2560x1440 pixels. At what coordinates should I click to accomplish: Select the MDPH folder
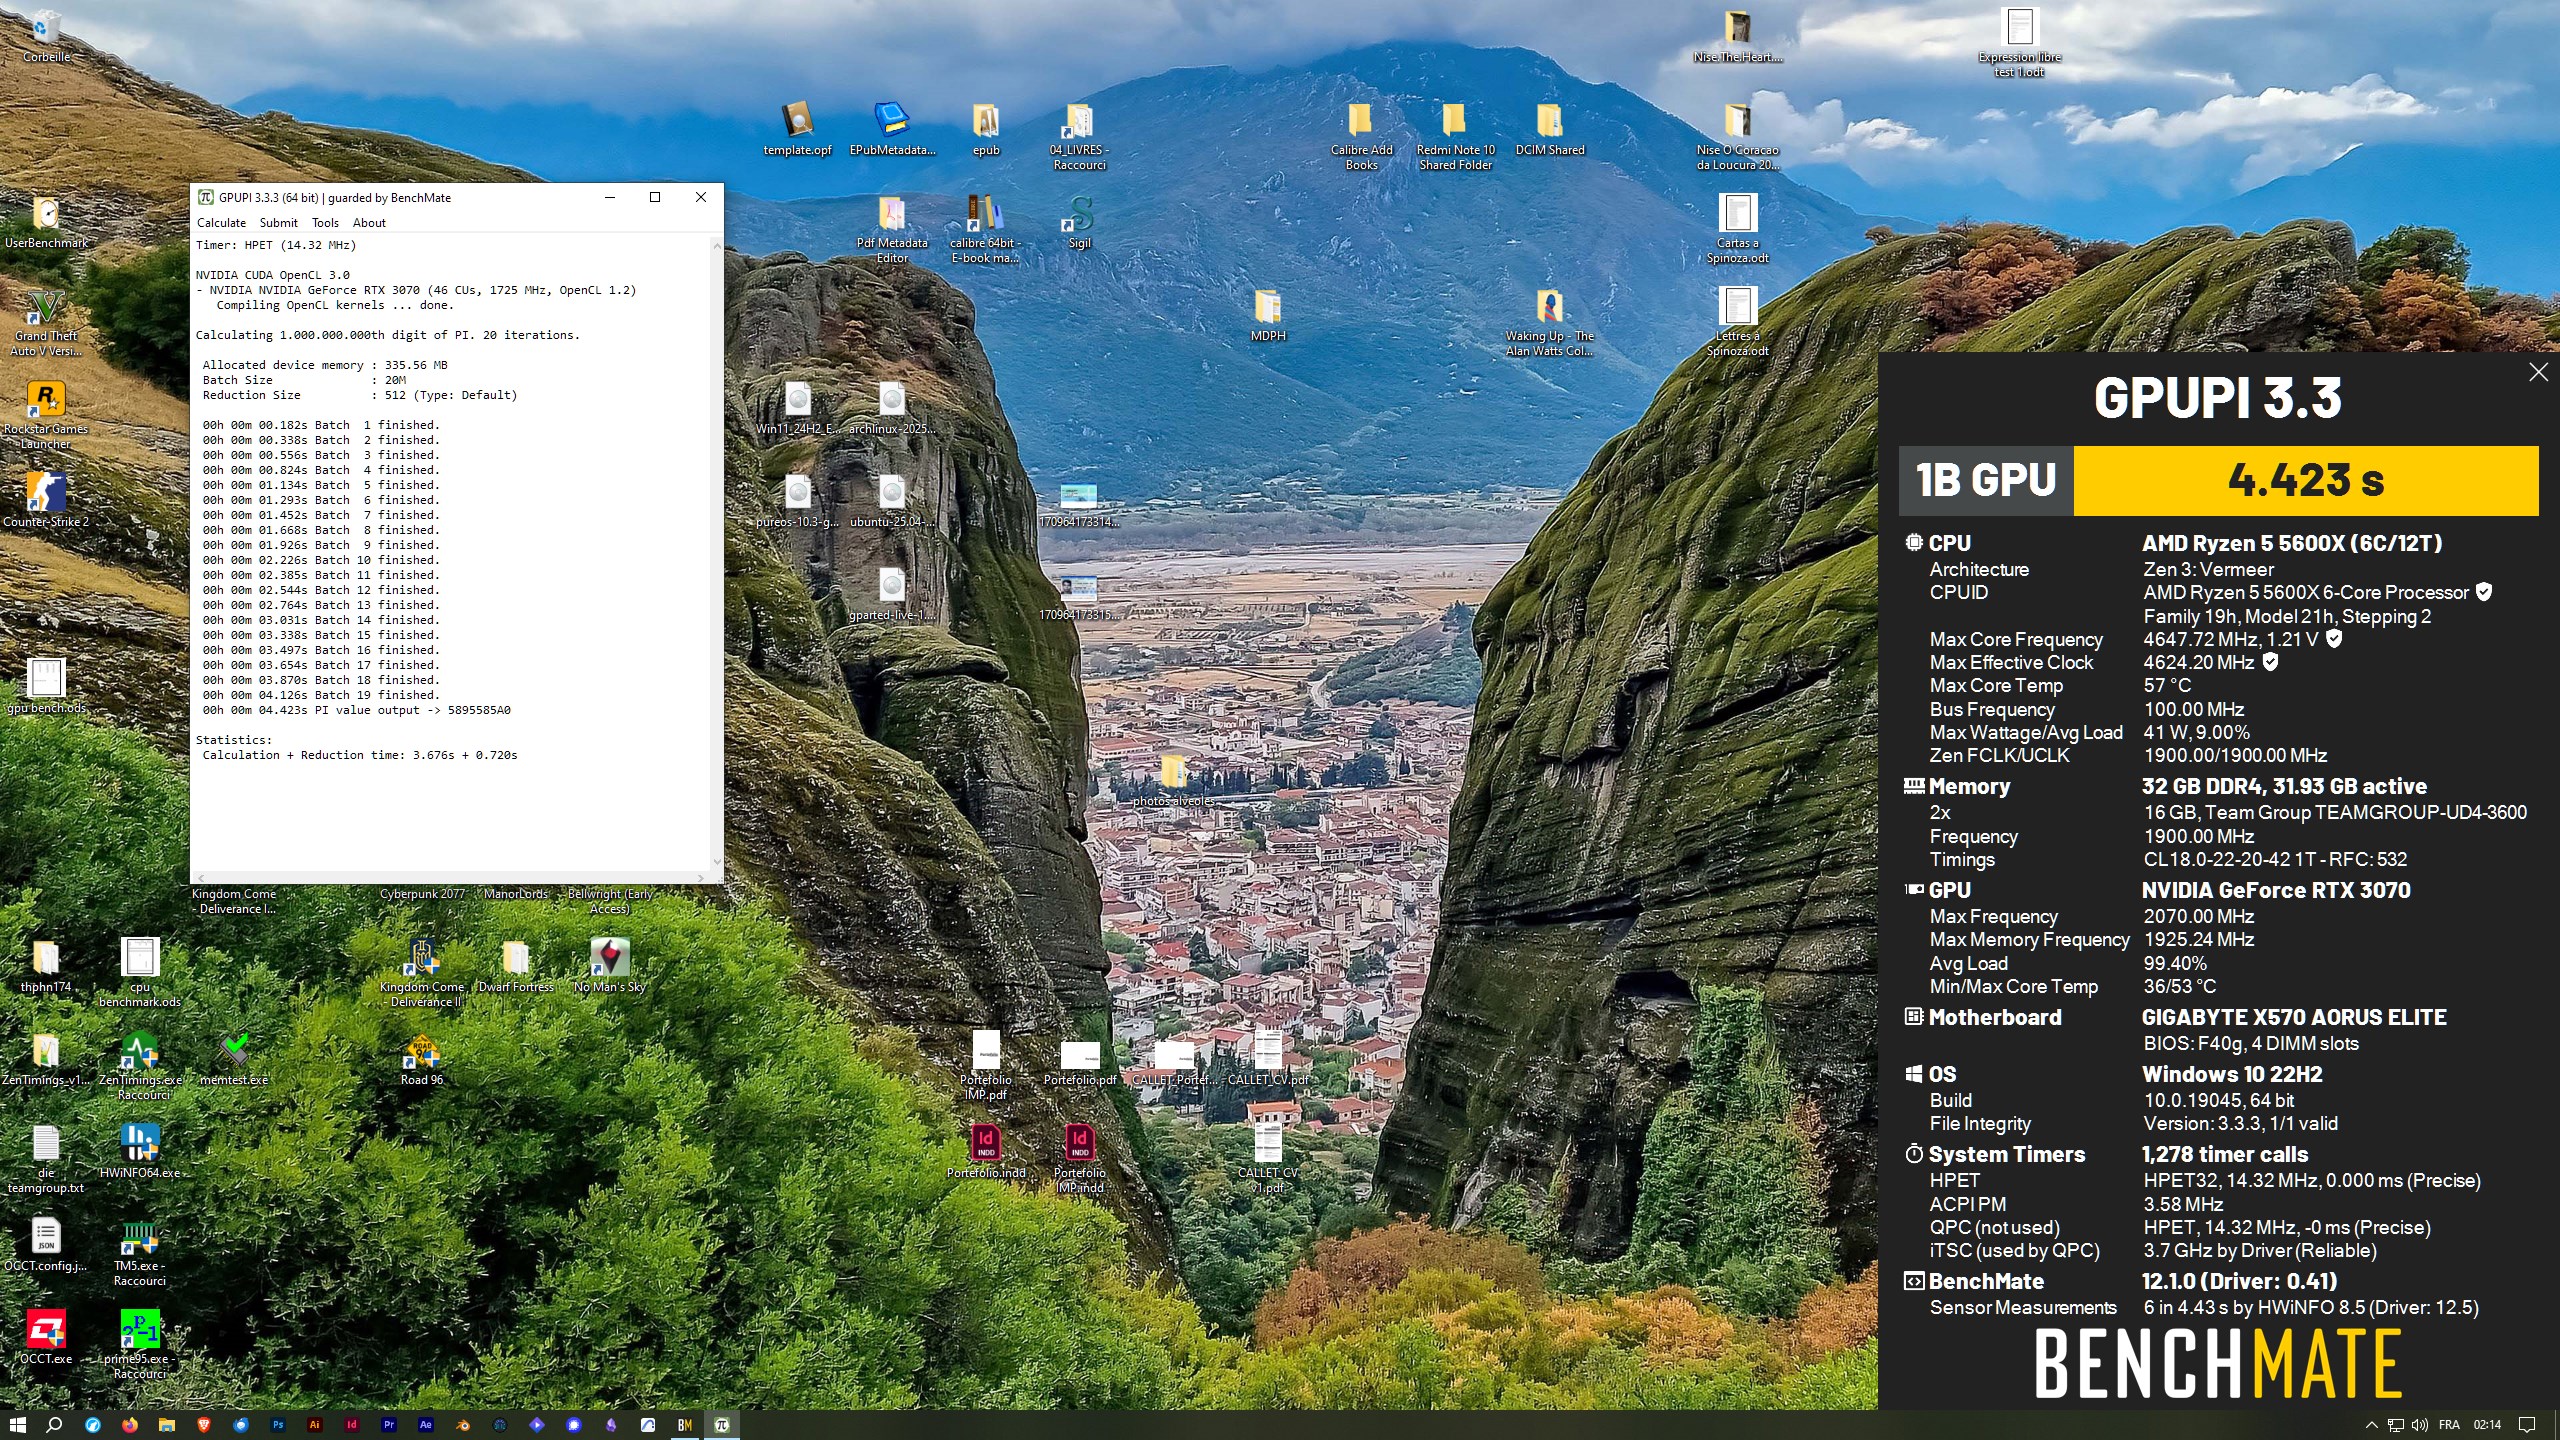click(x=1268, y=314)
